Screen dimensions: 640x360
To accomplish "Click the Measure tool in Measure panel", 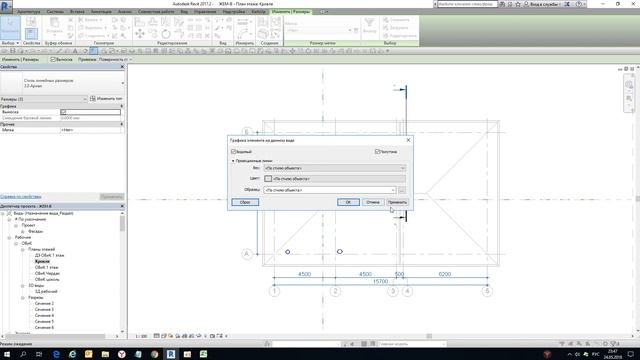I will [242, 22].
